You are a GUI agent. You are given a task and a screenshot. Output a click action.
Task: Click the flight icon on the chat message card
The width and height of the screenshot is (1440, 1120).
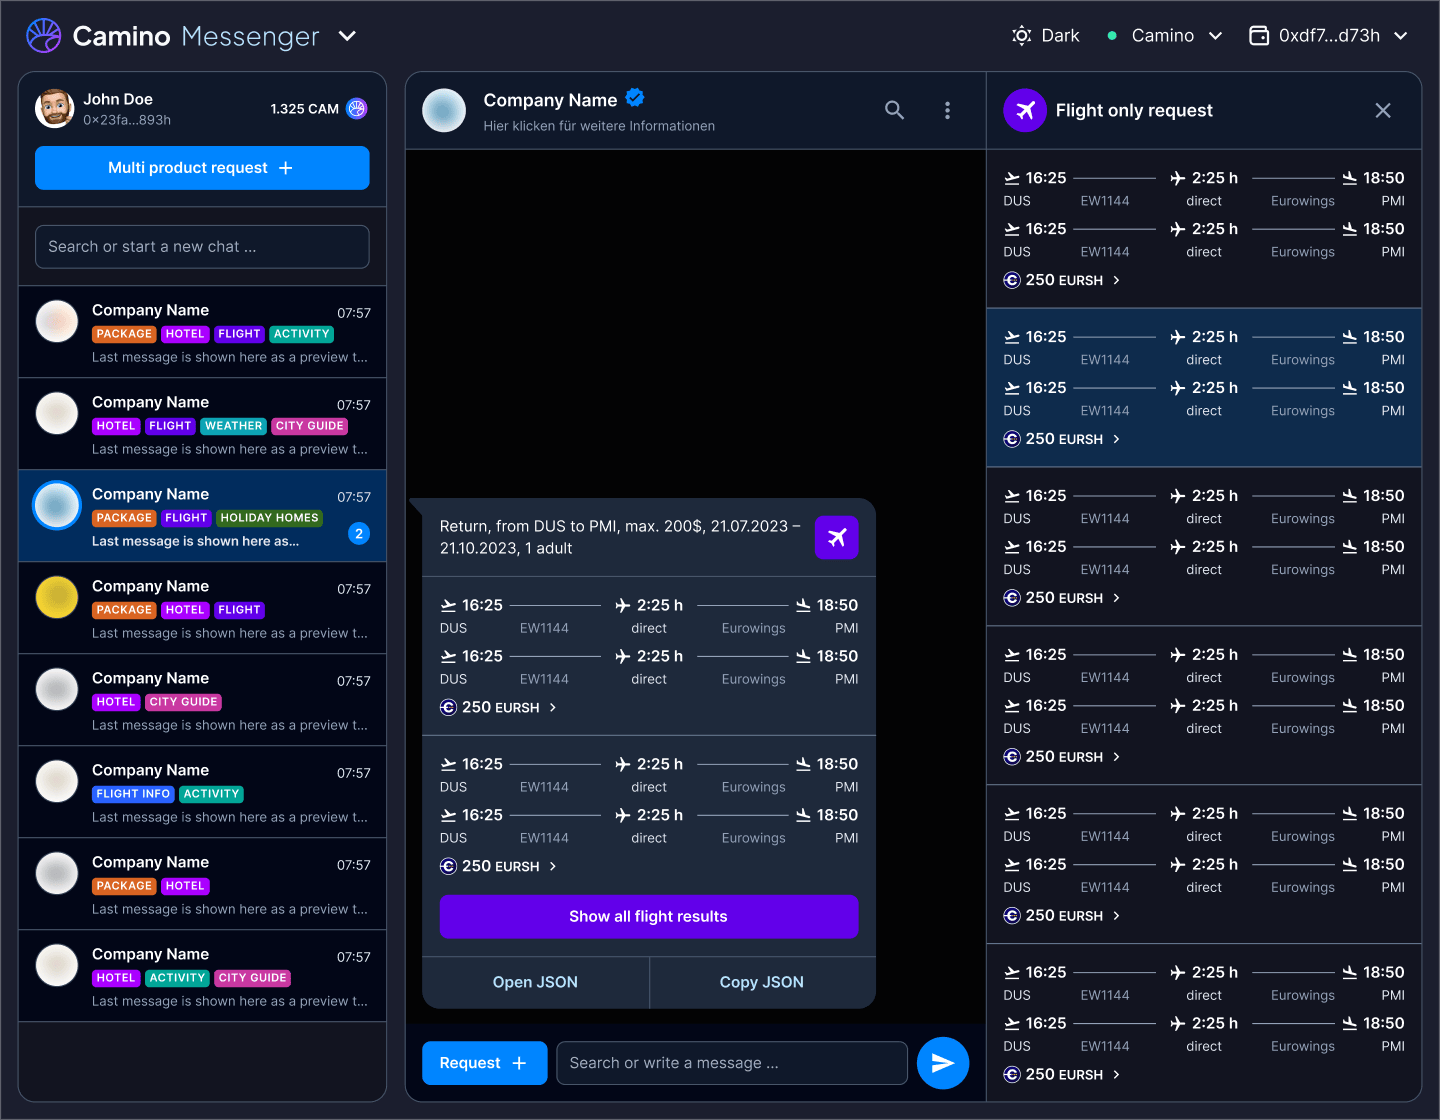[837, 537]
